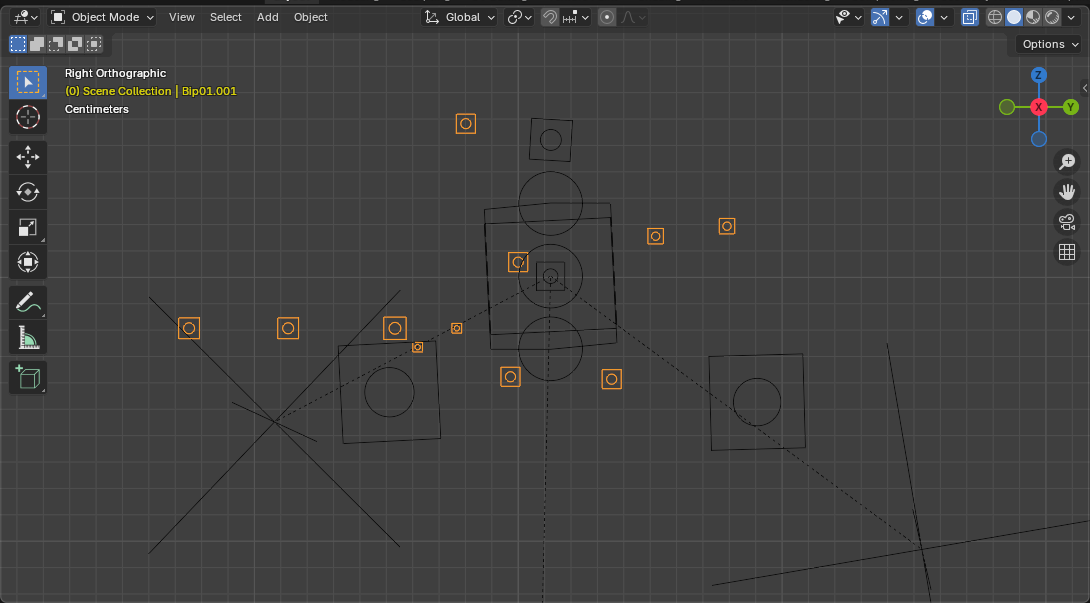Select the Select Box tool

(28, 83)
